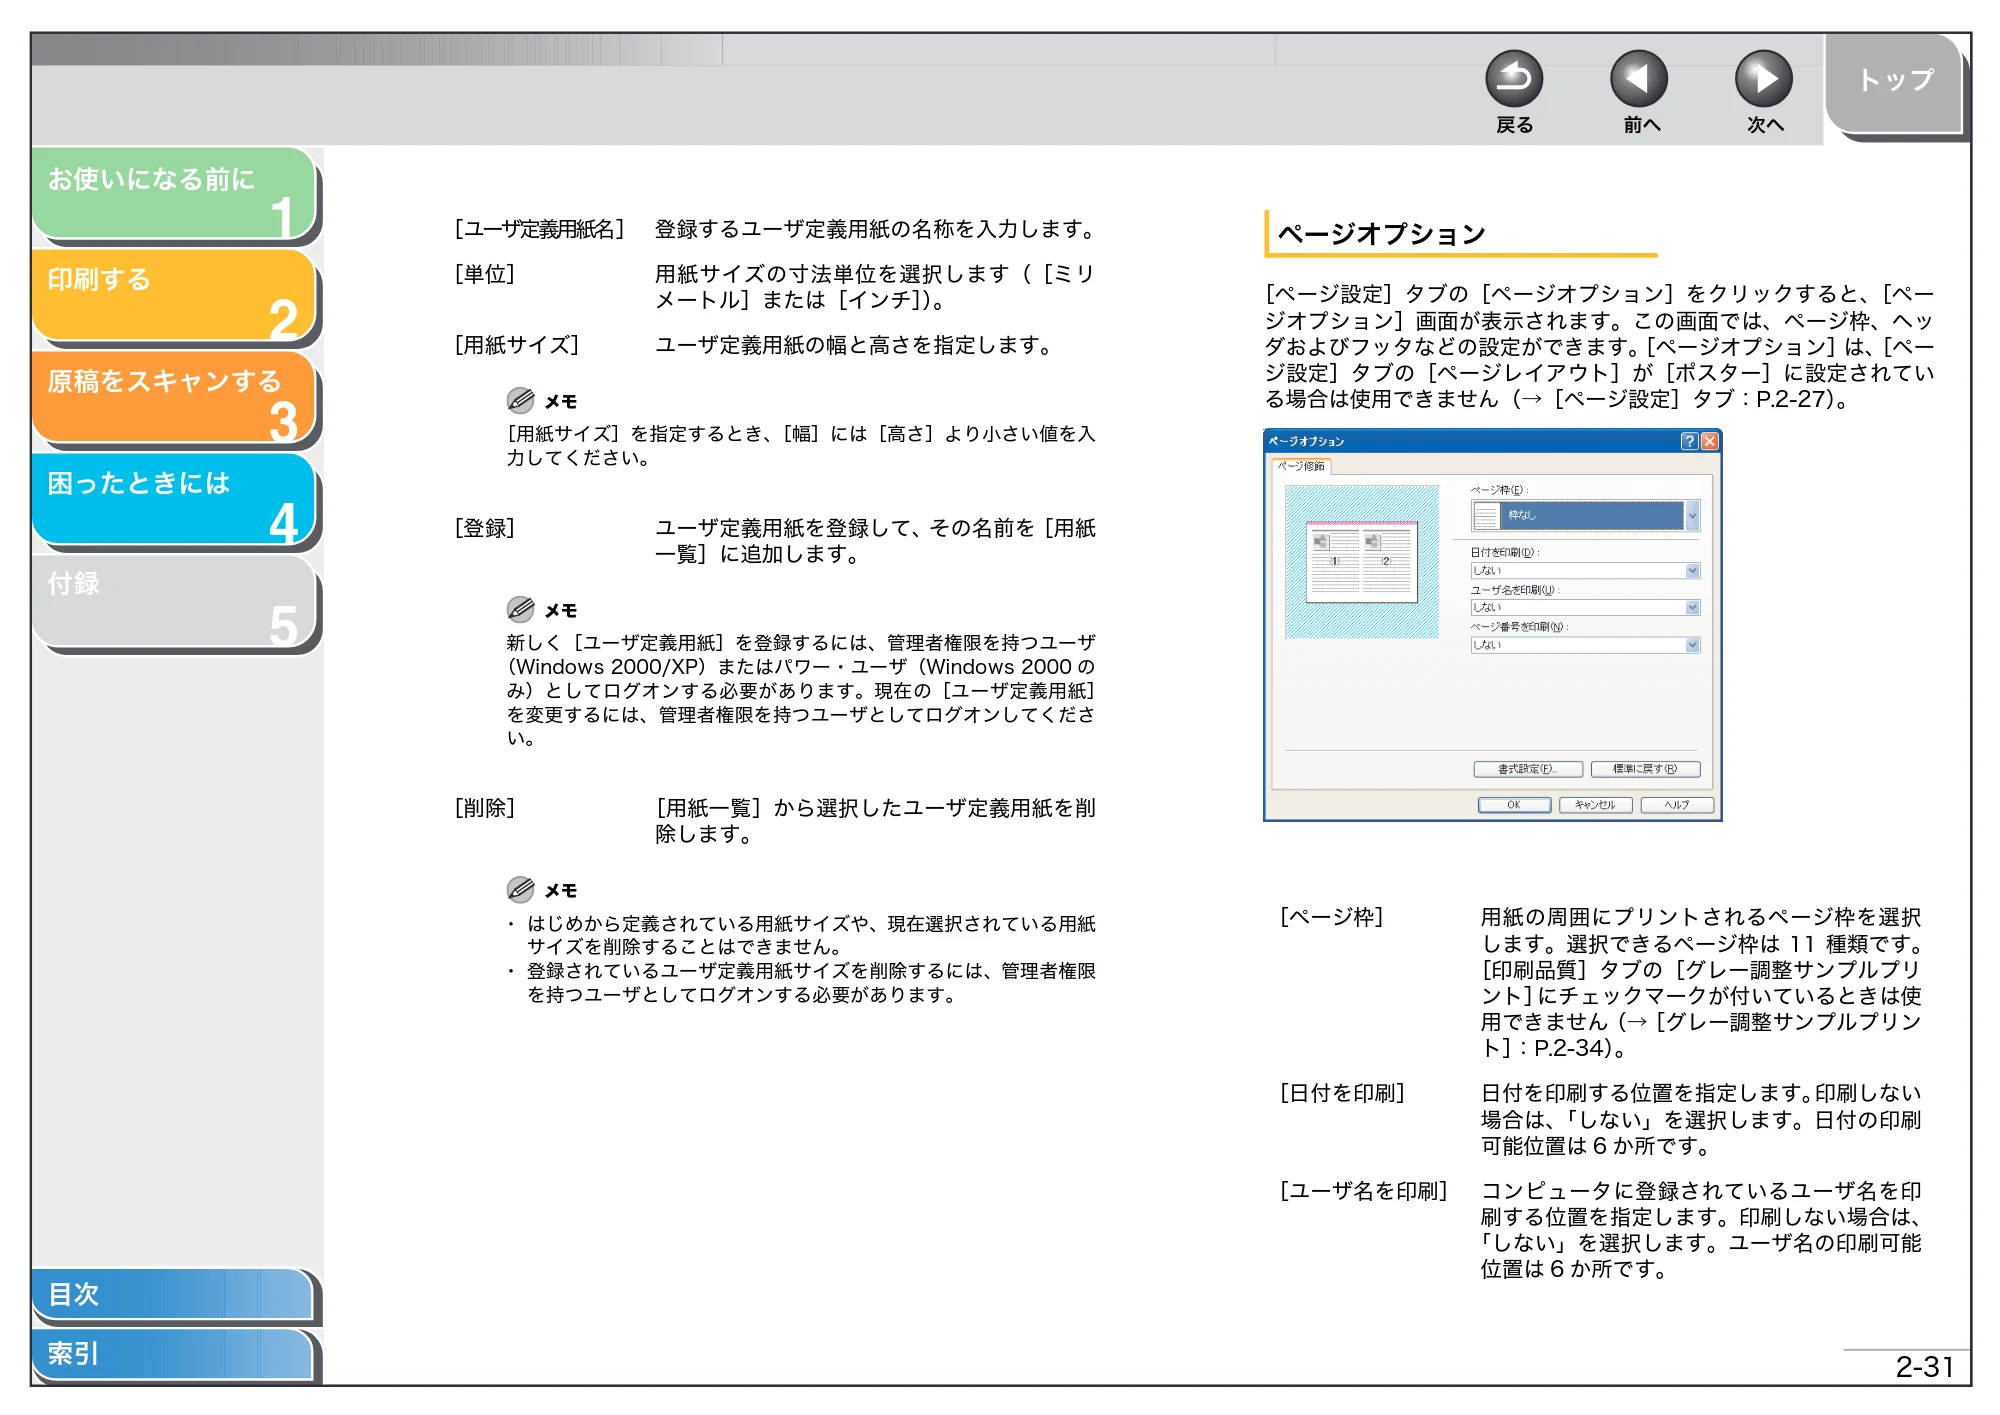
Task: Open chapter 4 困ったときには tab
Action: pos(174,499)
